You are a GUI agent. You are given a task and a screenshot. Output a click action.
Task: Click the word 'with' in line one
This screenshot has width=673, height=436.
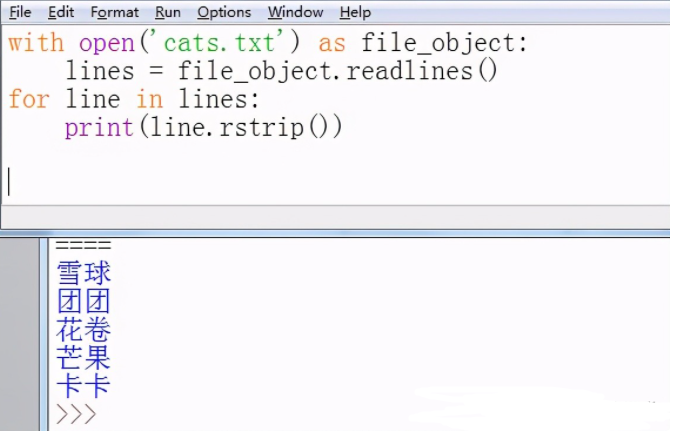point(36,43)
